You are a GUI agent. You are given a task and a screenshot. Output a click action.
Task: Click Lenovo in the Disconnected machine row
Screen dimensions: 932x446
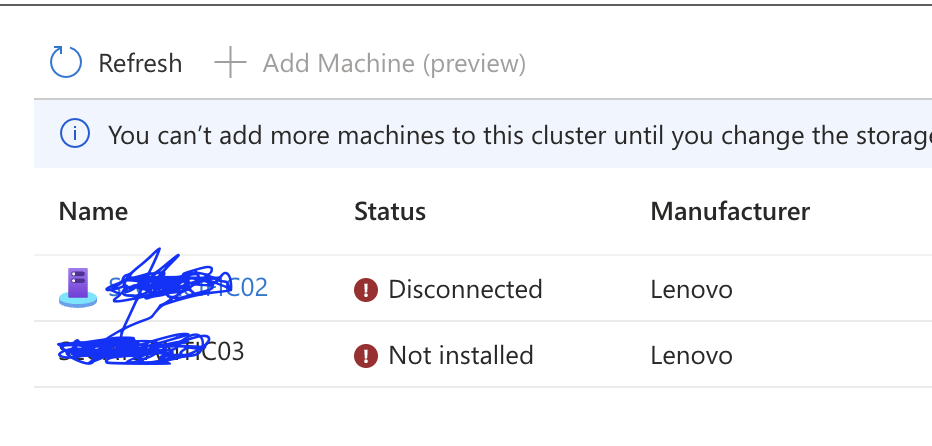point(691,290)
